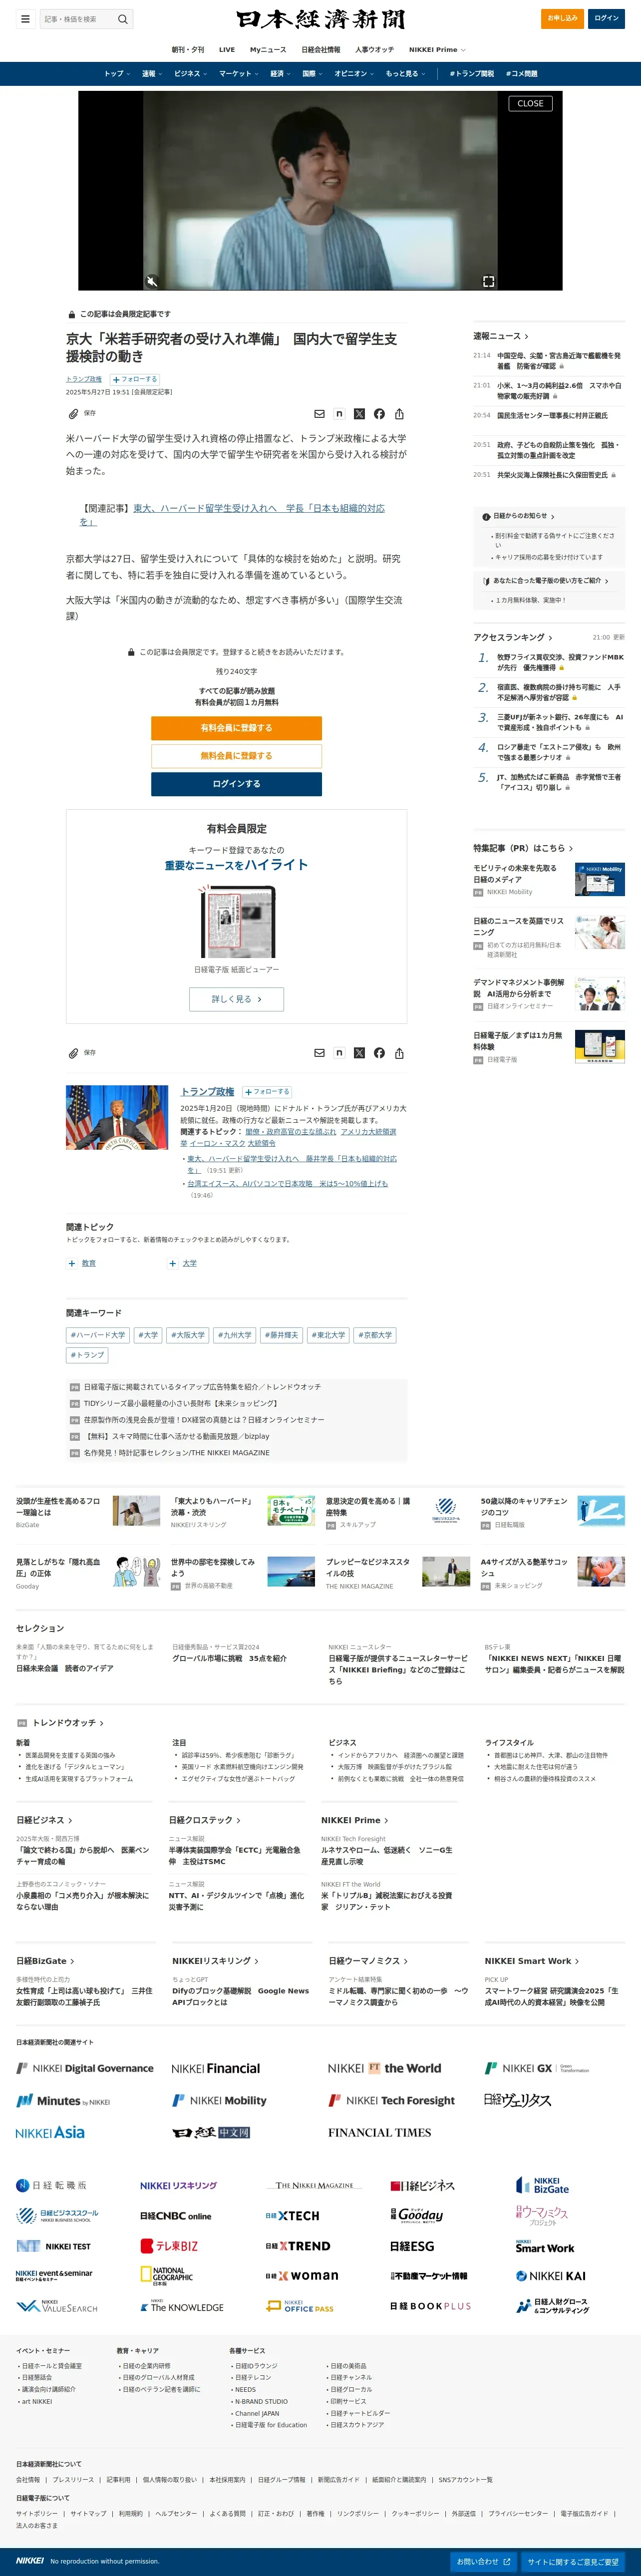Open NIKKEI GX logo link
Screen dimensions: 641x2576
click(x=537, y=2068)
